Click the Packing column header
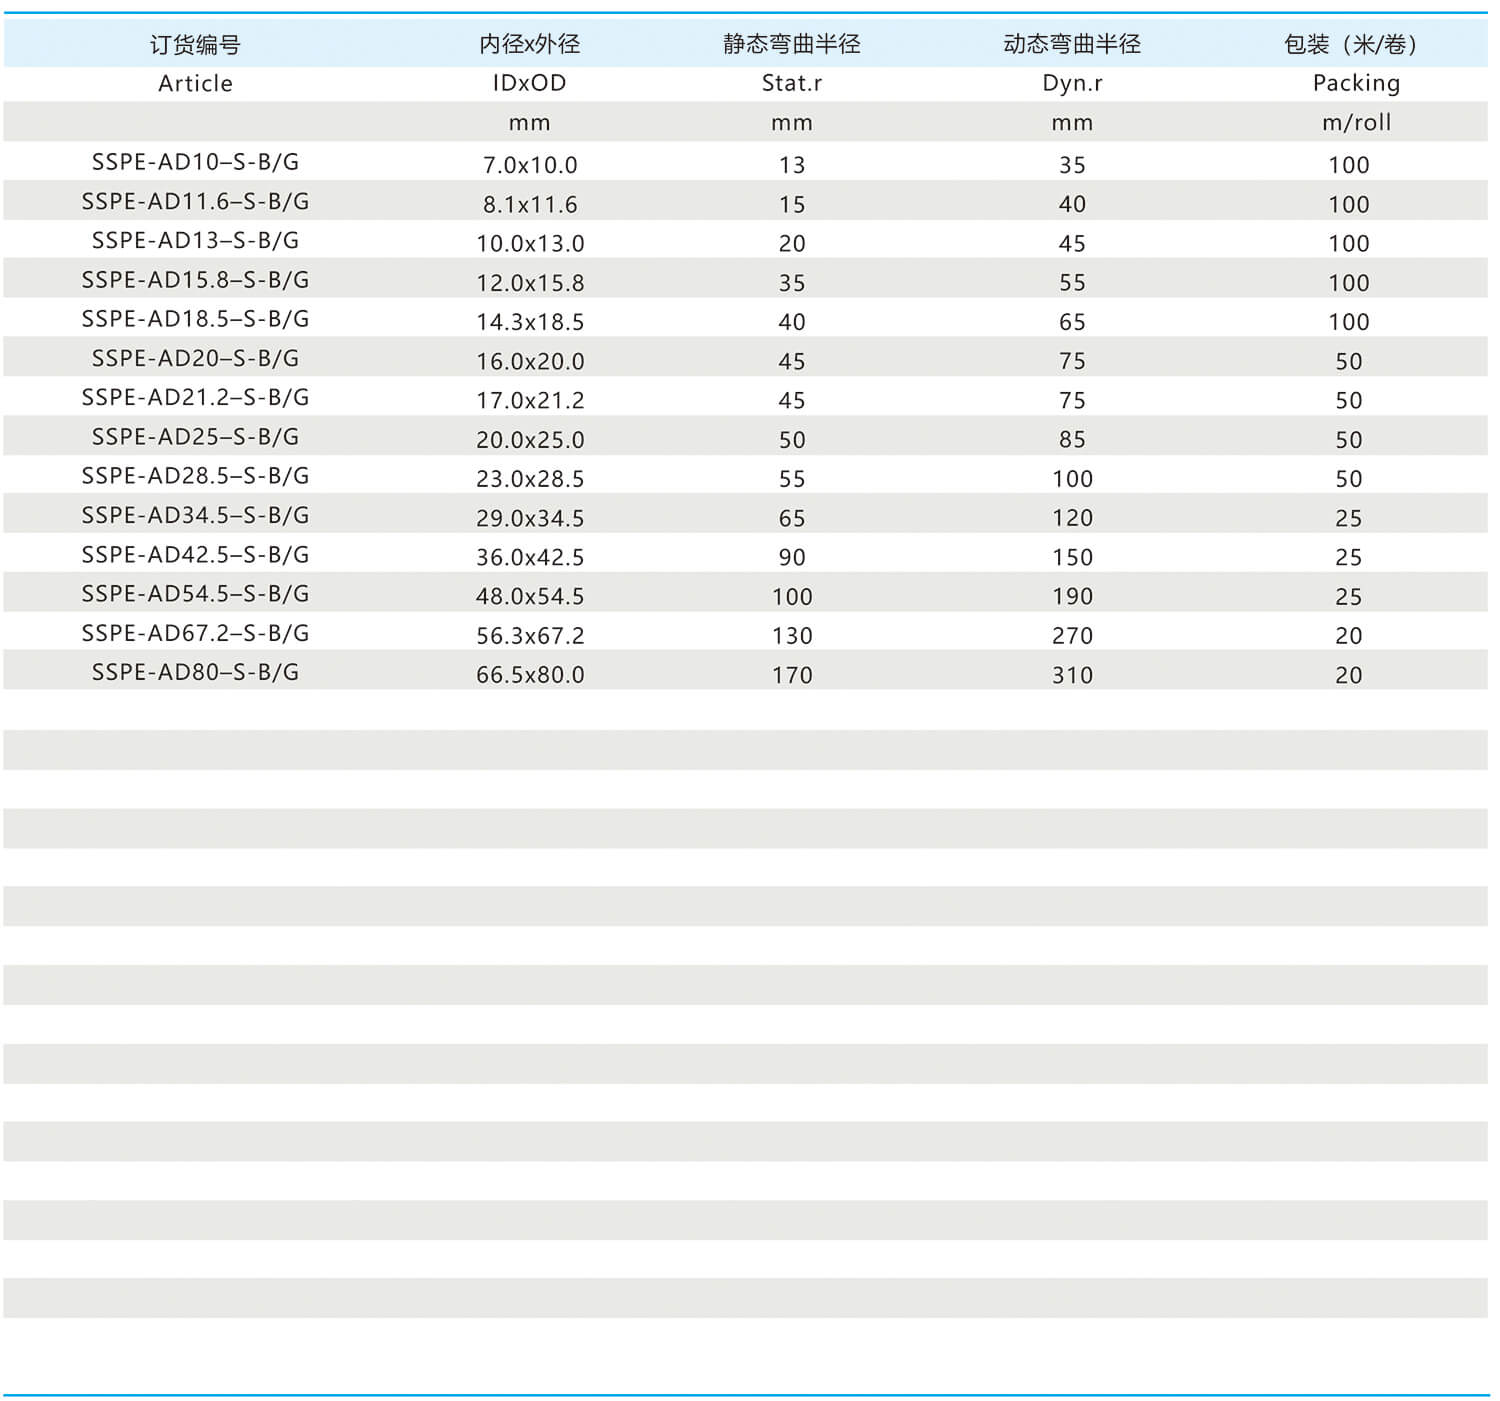1500x1401 pixels. pyautogui.click(x=1356, y=83)
